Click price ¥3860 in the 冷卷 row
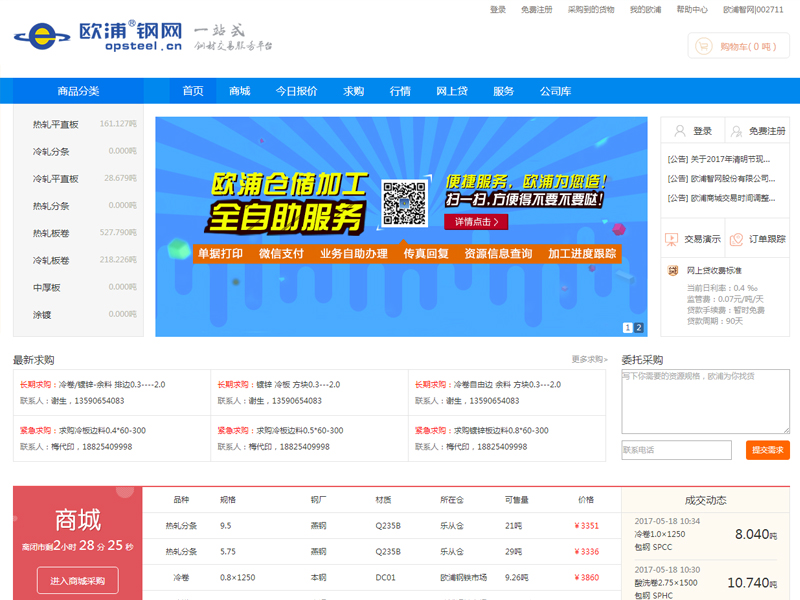 click(x=586, y=578)
